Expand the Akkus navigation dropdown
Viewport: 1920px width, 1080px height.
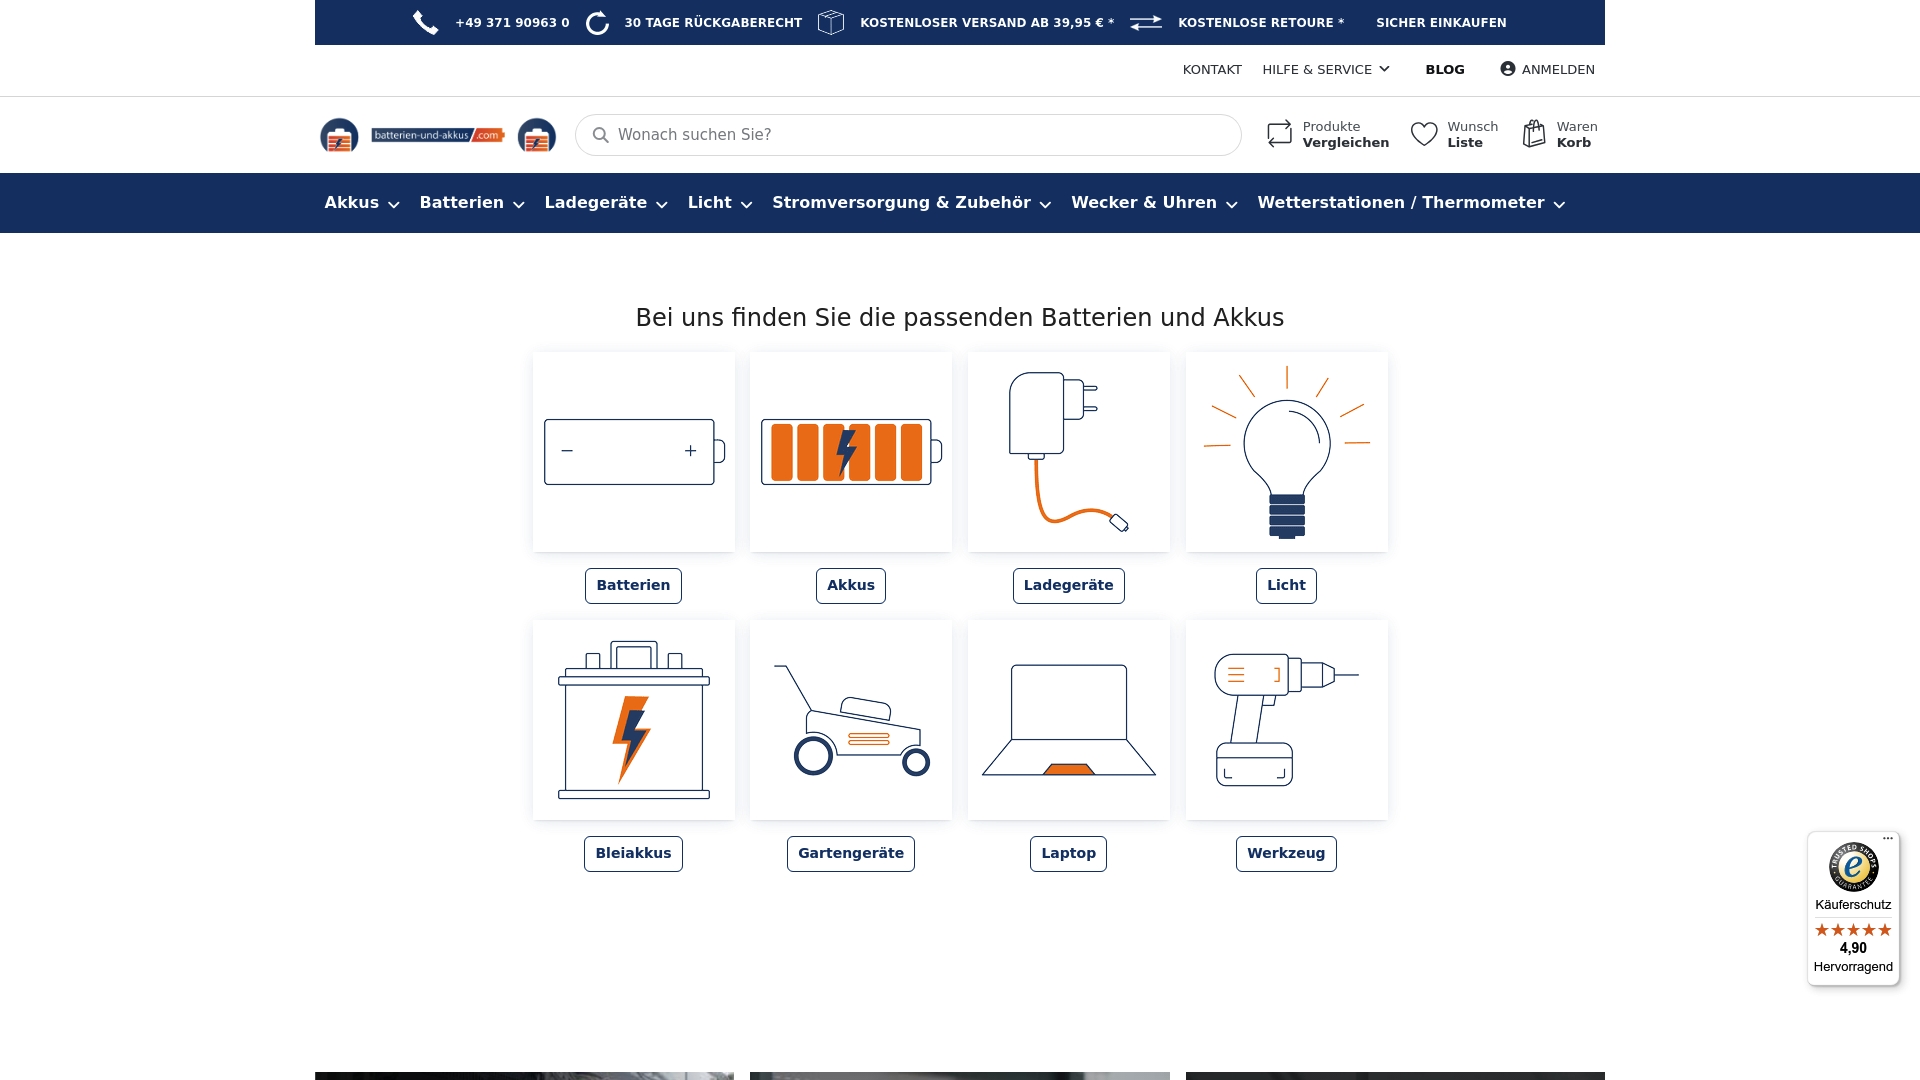pos(360,202)
